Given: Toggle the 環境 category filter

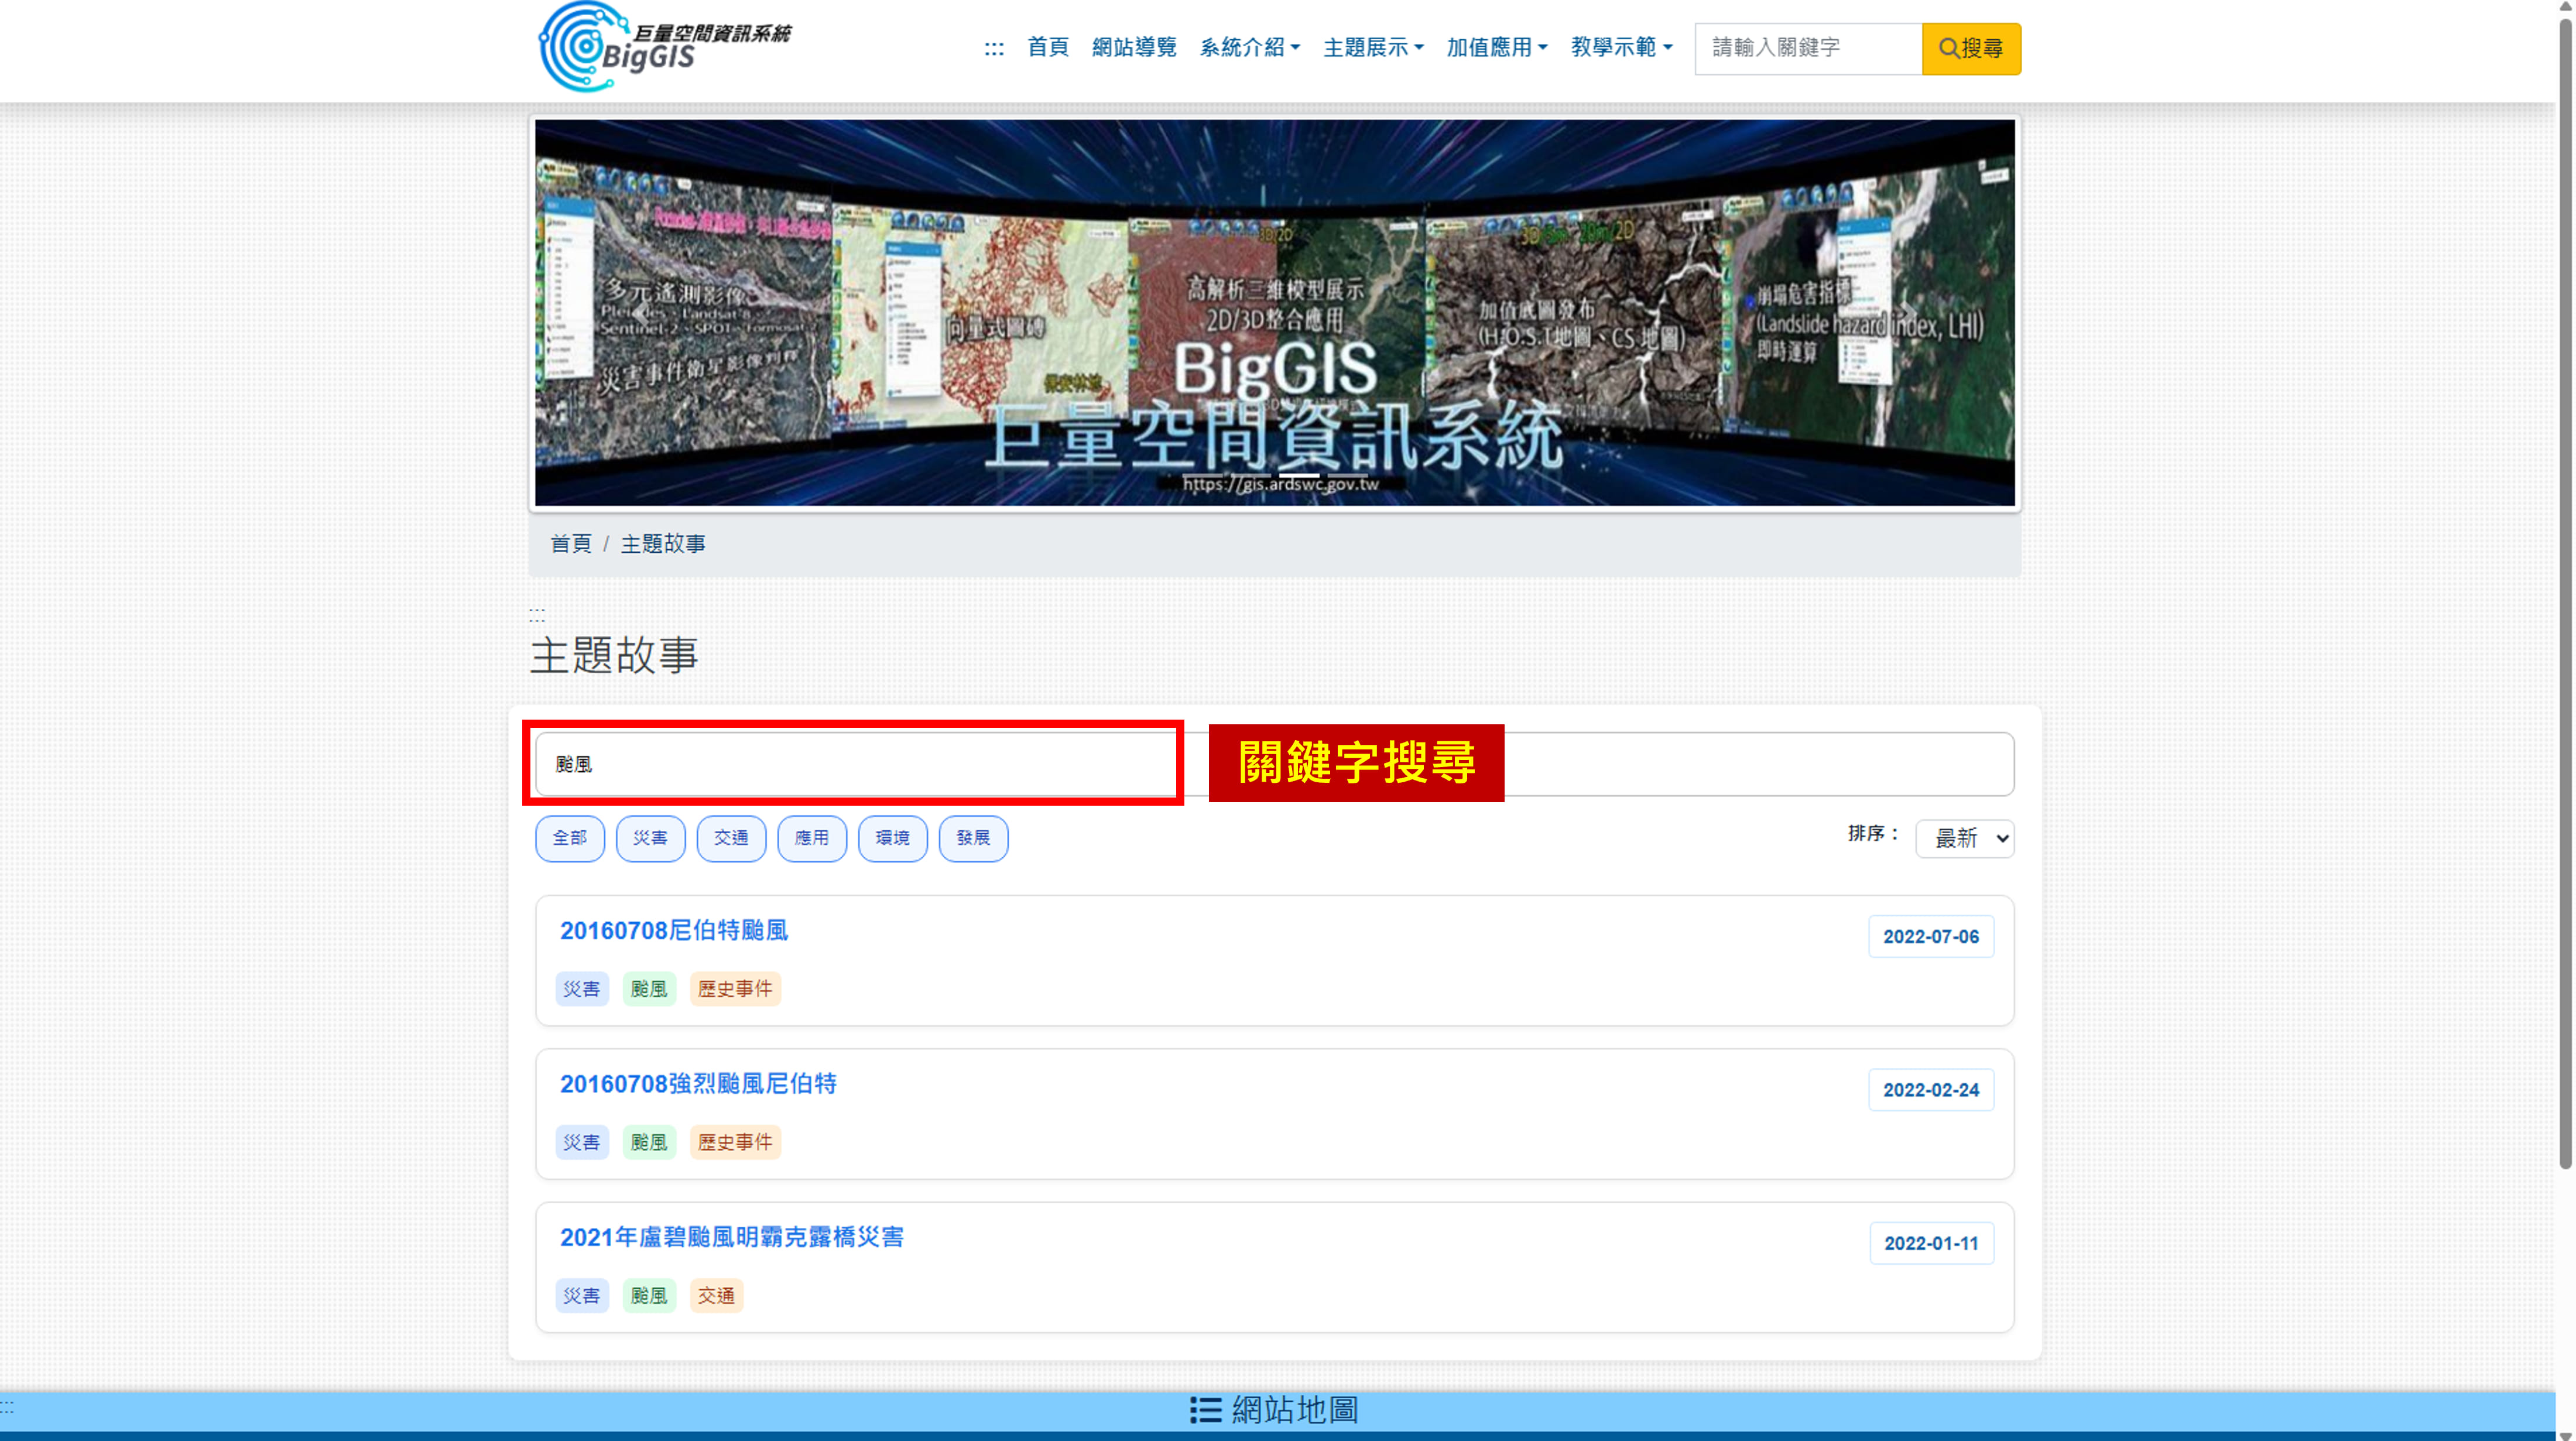Looking at the screenshot, I should pyautogui.click(x=892, y=838).
